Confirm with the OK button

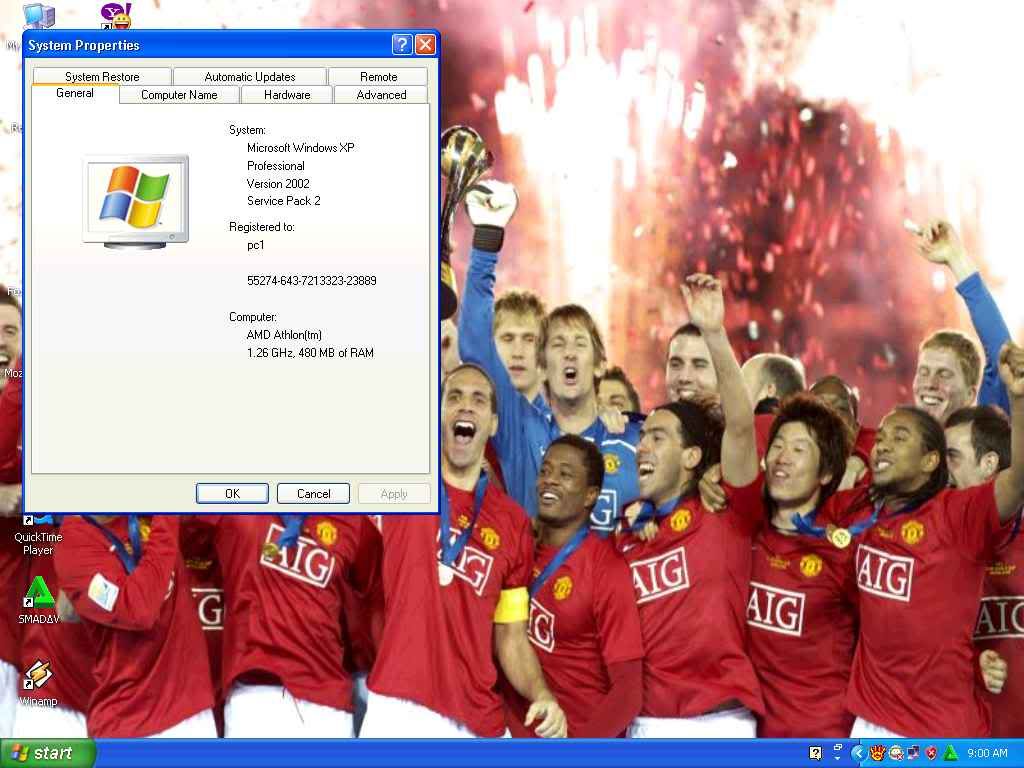232,494
